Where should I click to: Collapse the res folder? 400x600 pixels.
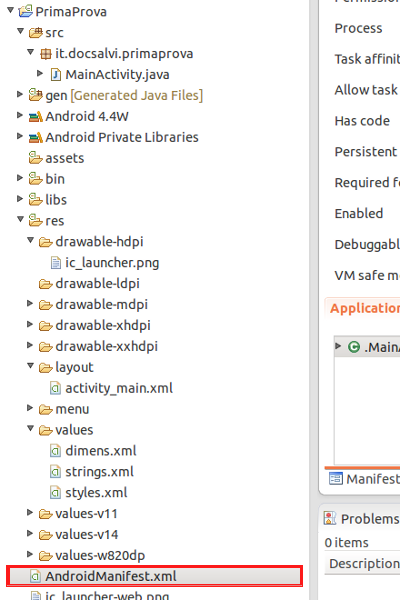tap(20, 220)
